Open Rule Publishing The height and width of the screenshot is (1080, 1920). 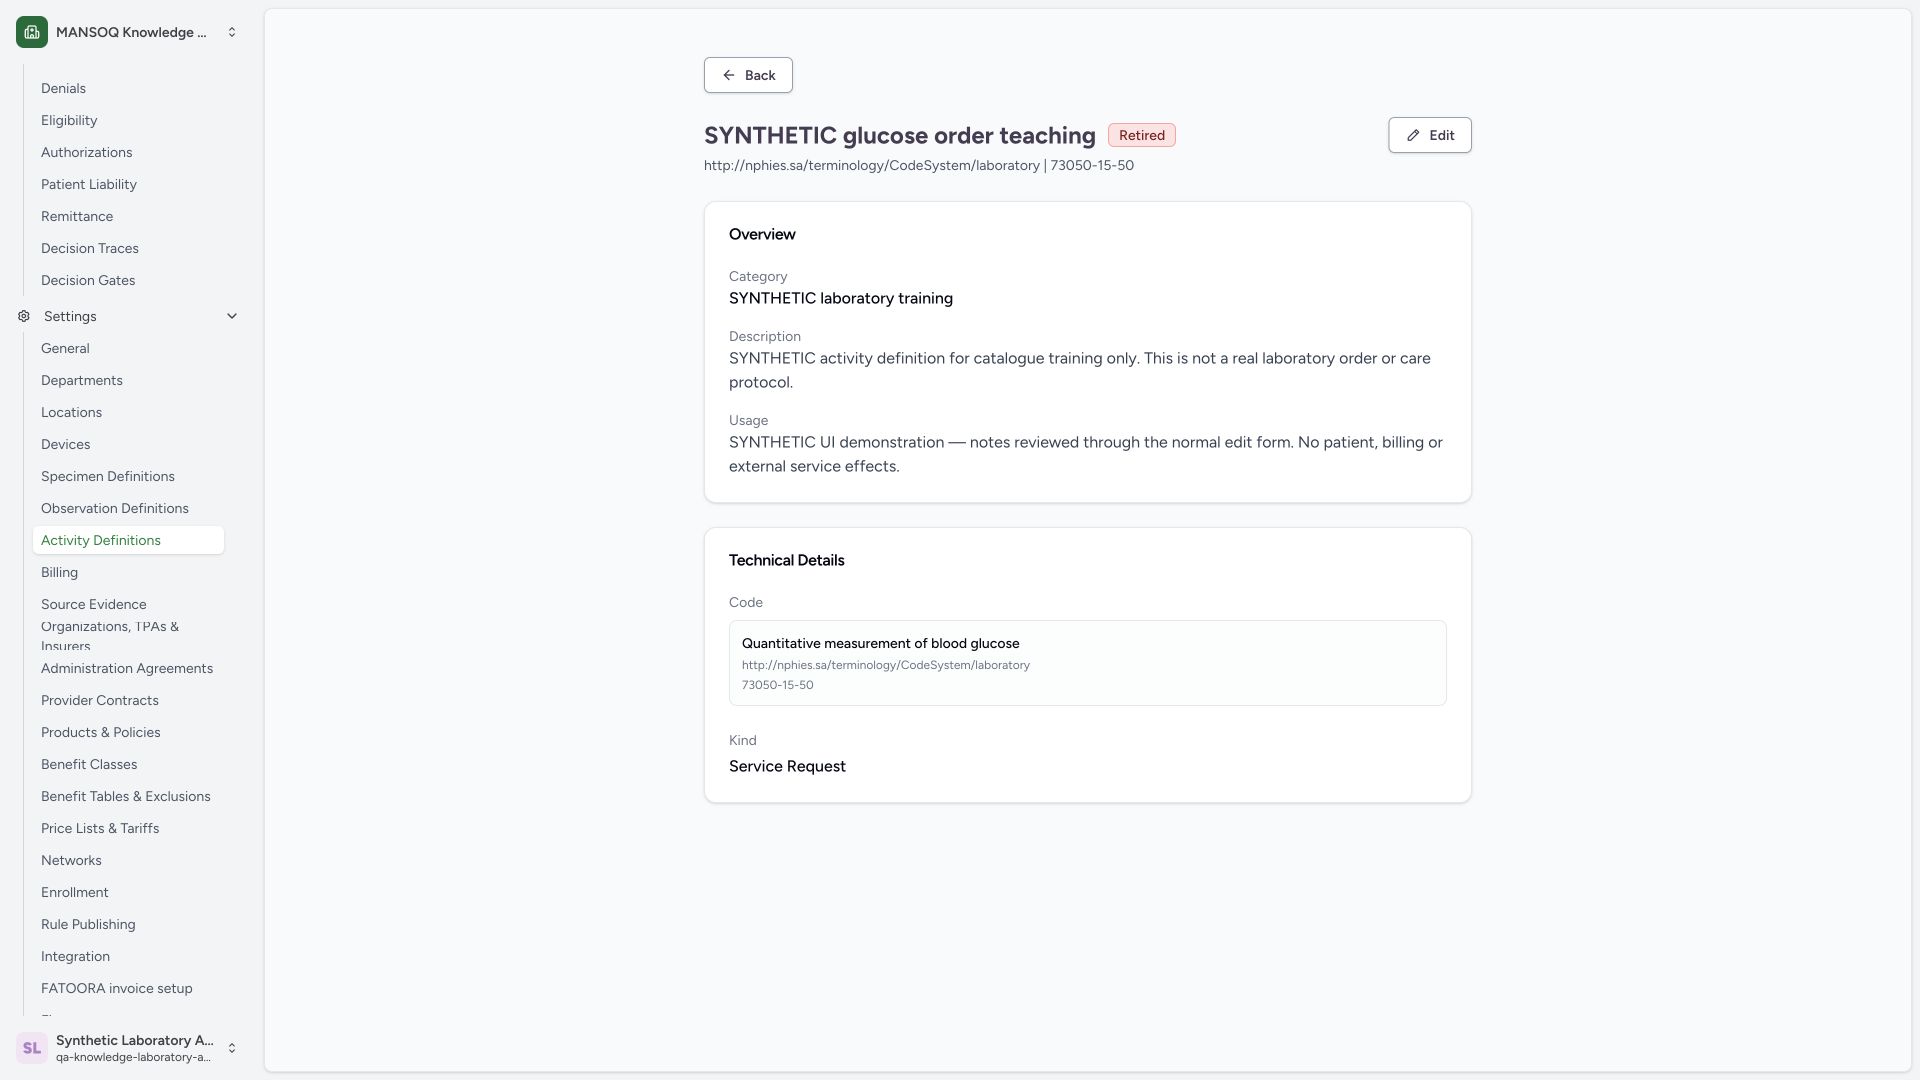pos(128,924)
